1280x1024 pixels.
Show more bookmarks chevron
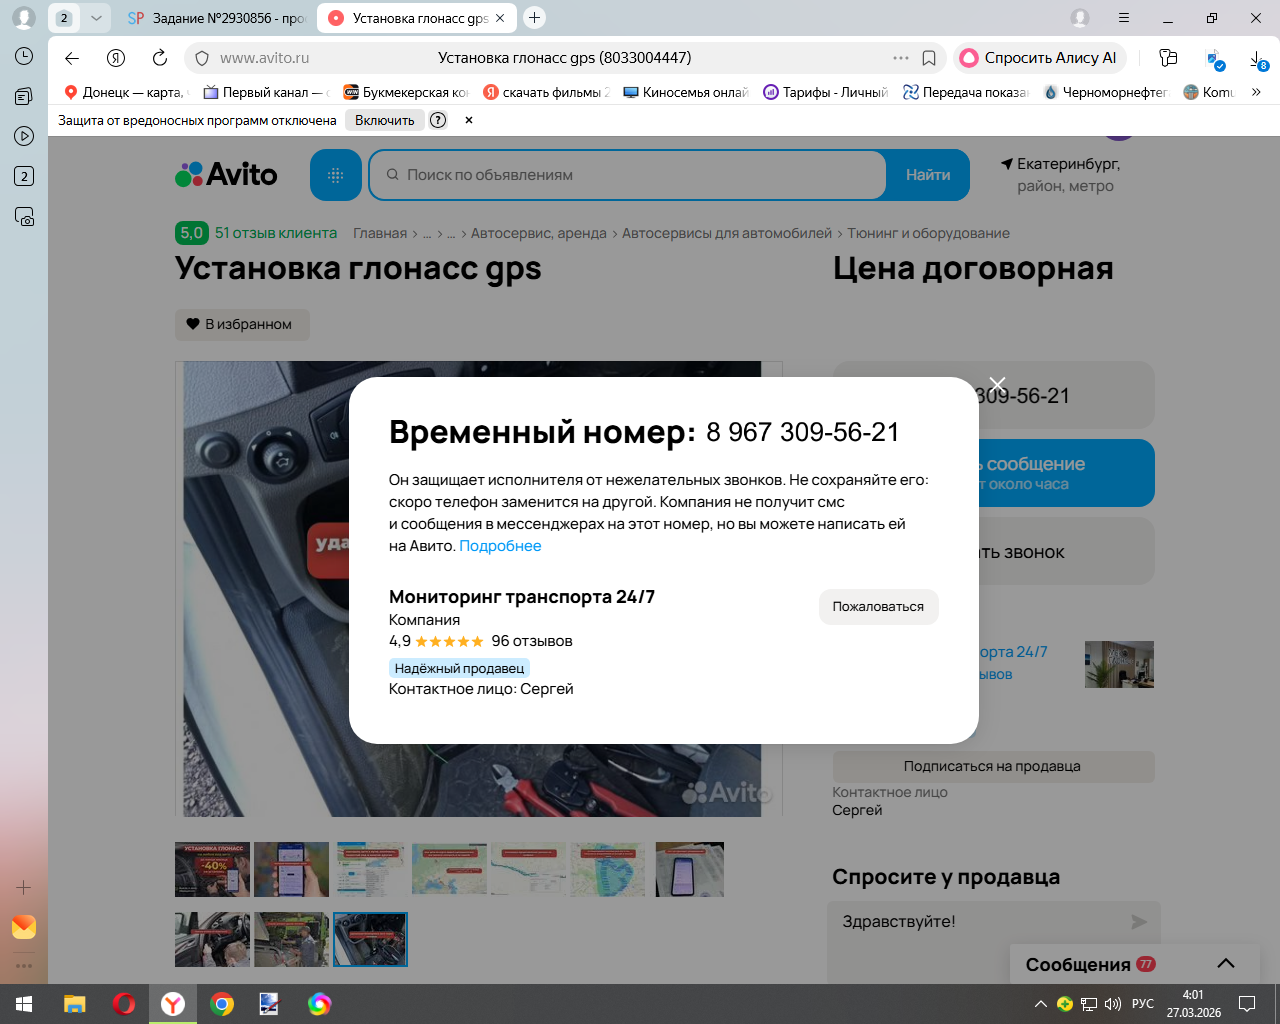tap(1257, 92)
